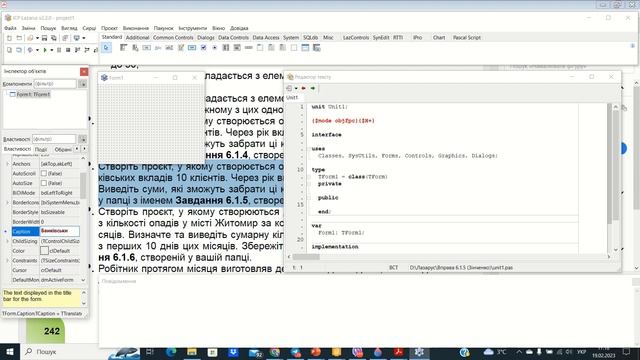The image size is (640, 360).
Task: Open the Події tab in Object Inspector
Action: 41,149
